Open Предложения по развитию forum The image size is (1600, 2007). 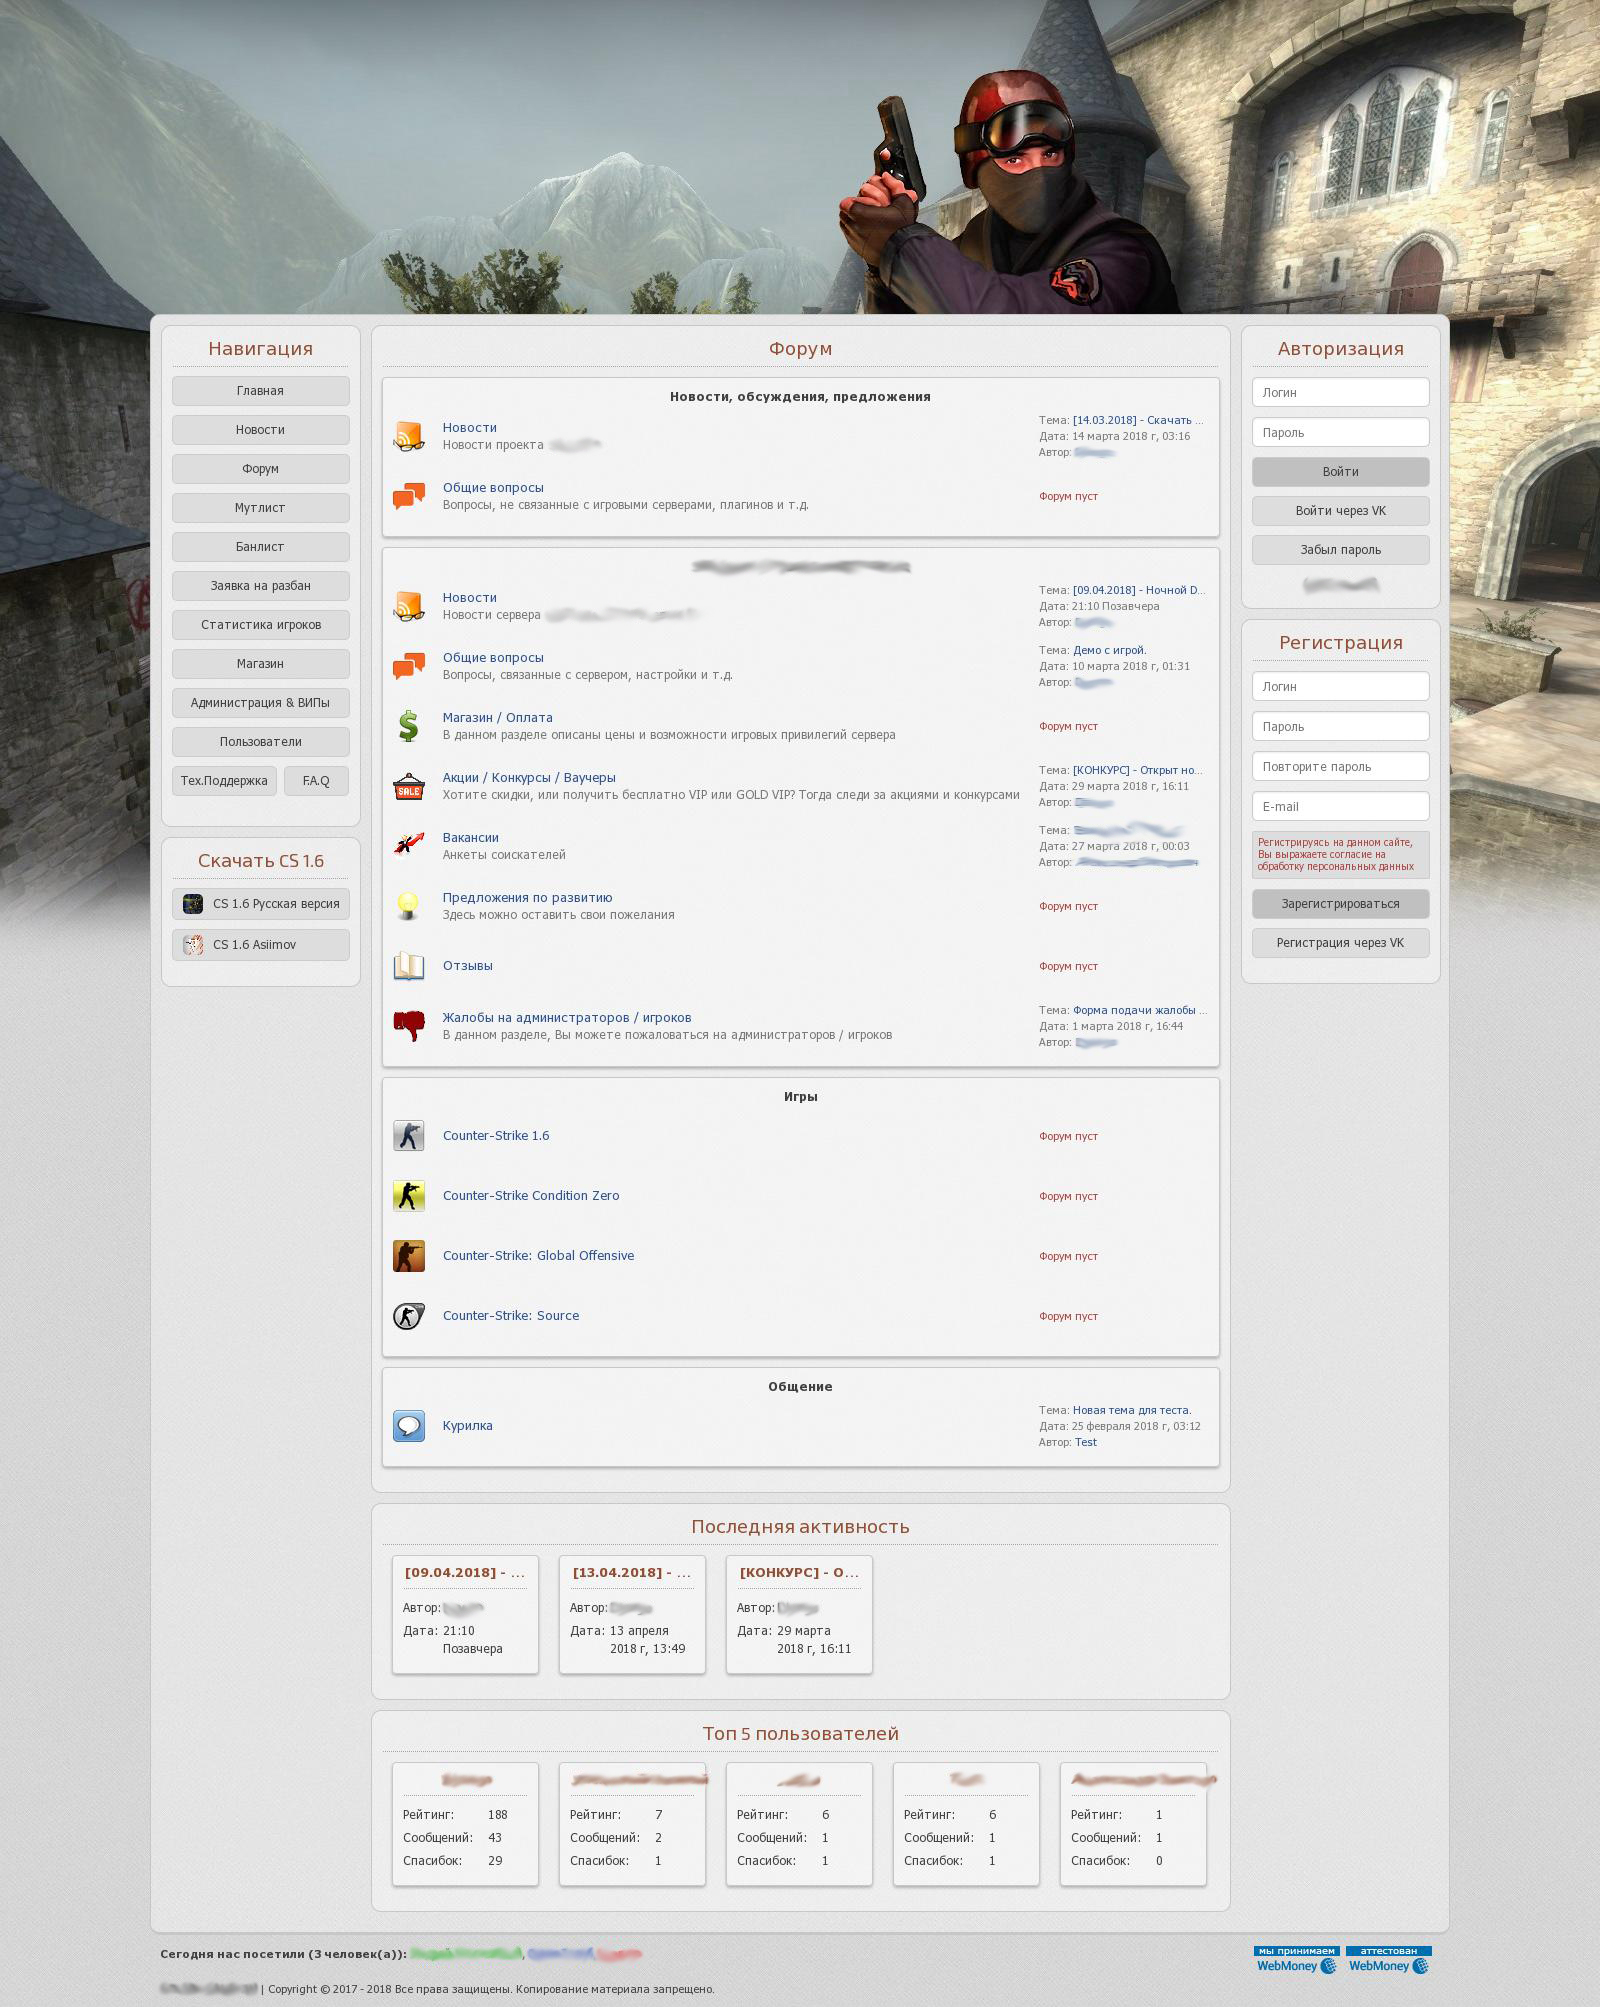(x=528, y=898)
